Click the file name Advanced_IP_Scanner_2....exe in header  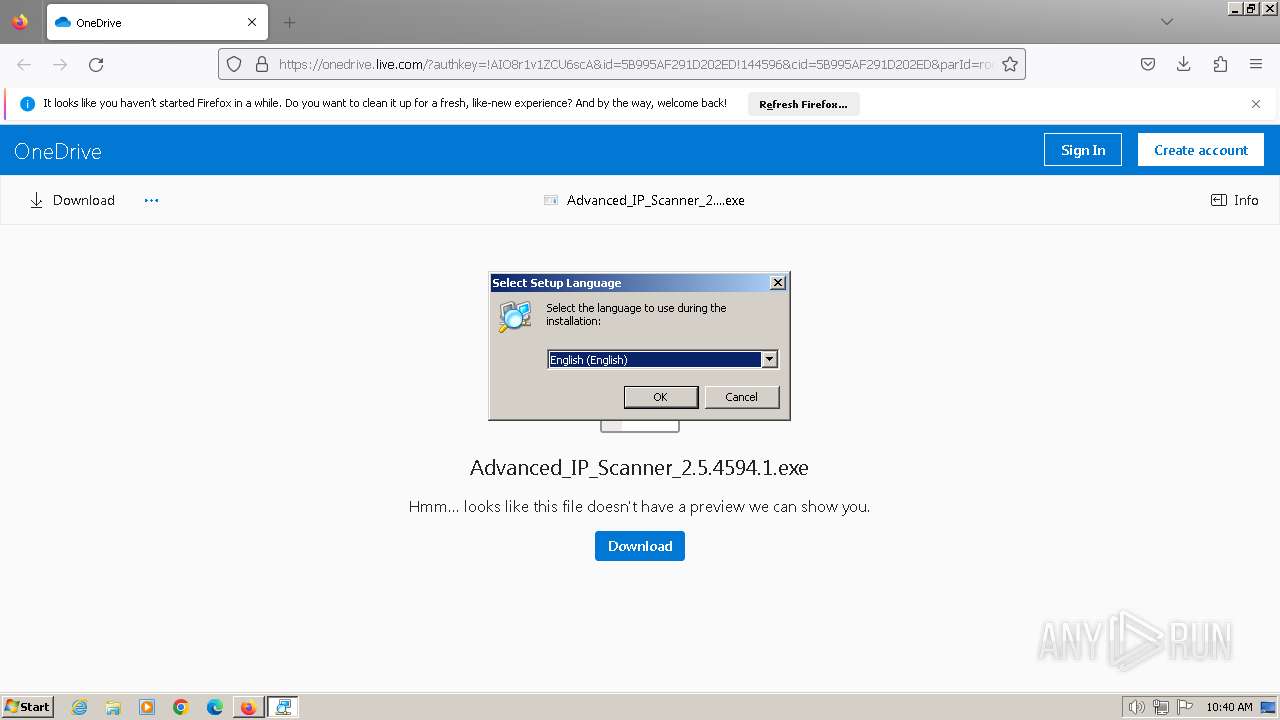(655, 200)
